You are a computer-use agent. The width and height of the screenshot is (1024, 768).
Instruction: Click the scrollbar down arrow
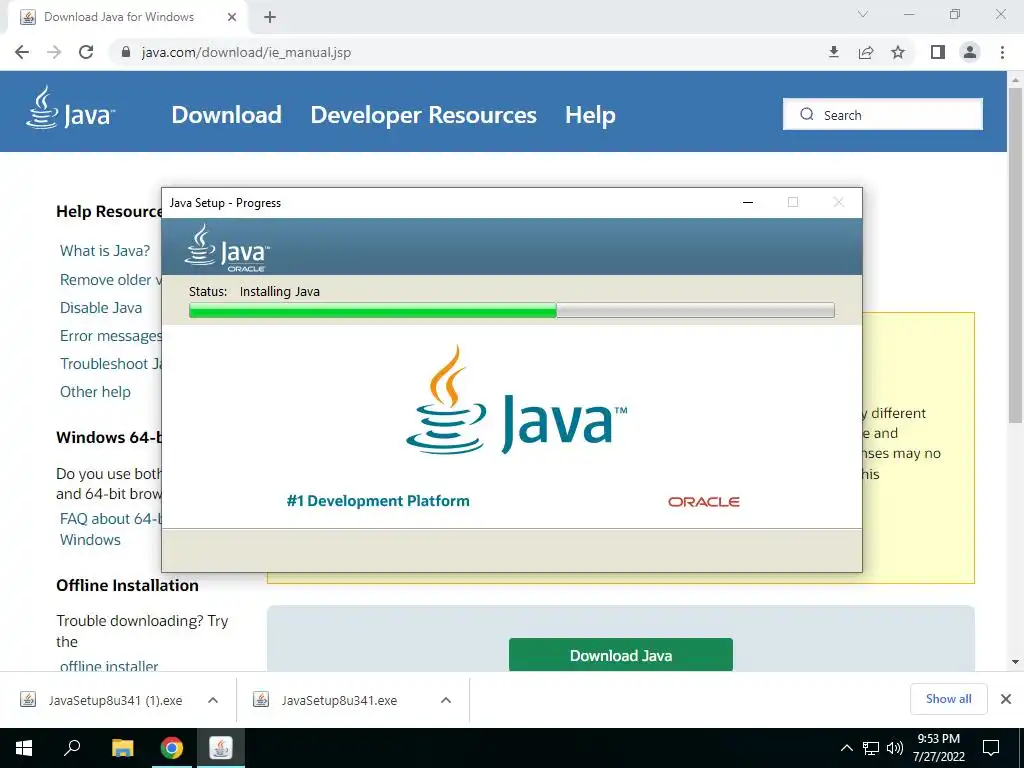coord(1015,662)
